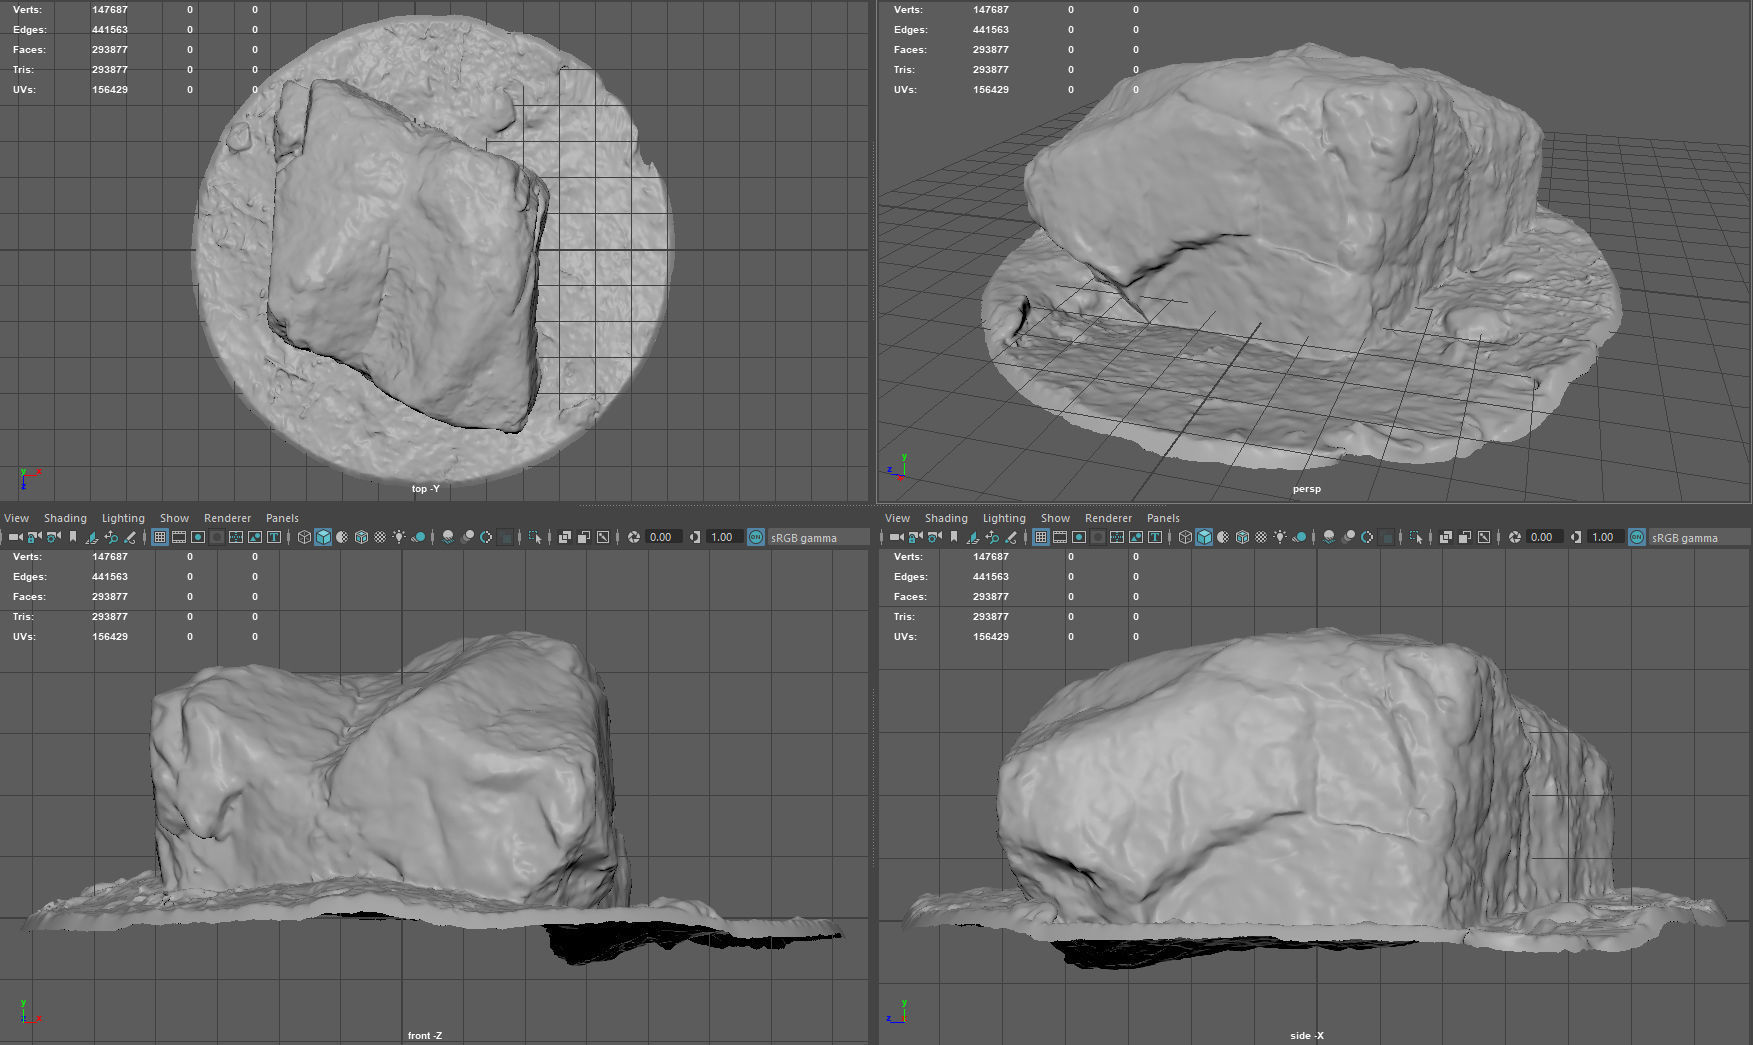Open sRGB gamma dropdown in front view
The width and height of the screenshot is (1753, 1045).
817,538
